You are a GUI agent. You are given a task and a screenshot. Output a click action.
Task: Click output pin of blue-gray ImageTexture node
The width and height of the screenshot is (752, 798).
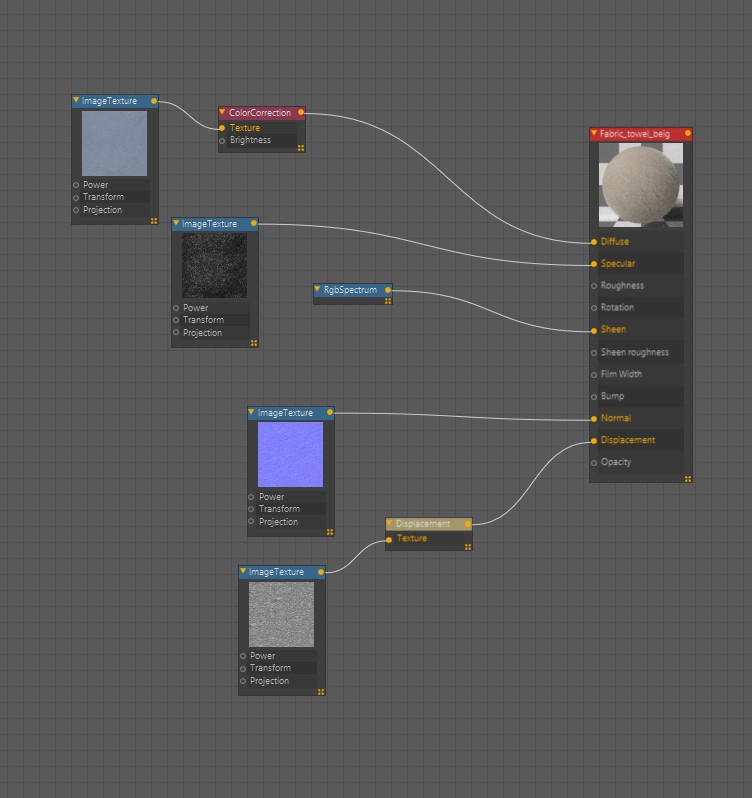click(x=154, y=101)
